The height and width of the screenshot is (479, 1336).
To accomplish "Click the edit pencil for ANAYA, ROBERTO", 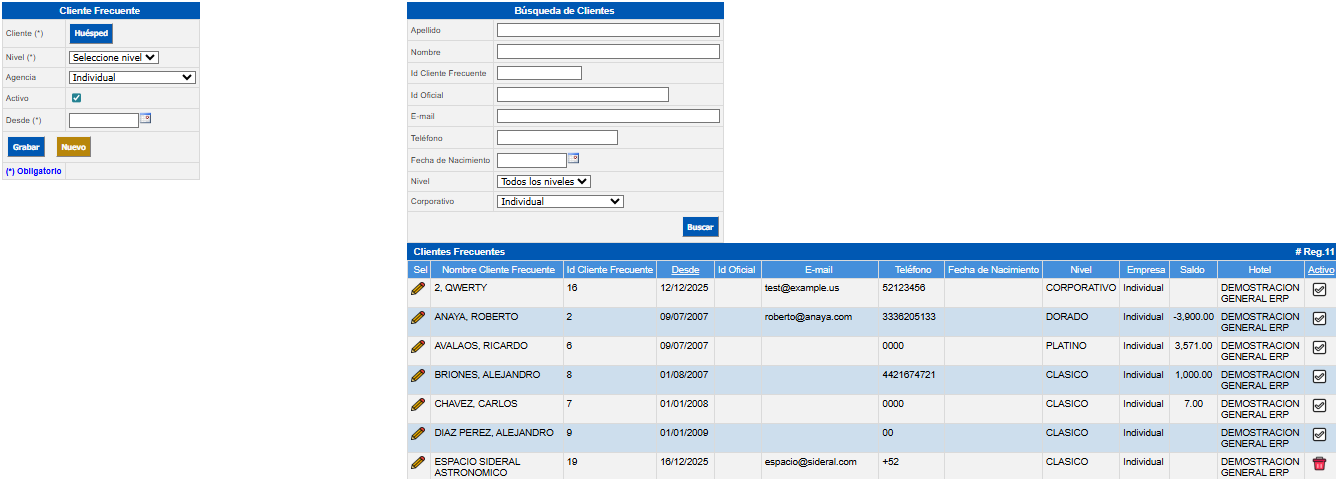I will (418, 317).
